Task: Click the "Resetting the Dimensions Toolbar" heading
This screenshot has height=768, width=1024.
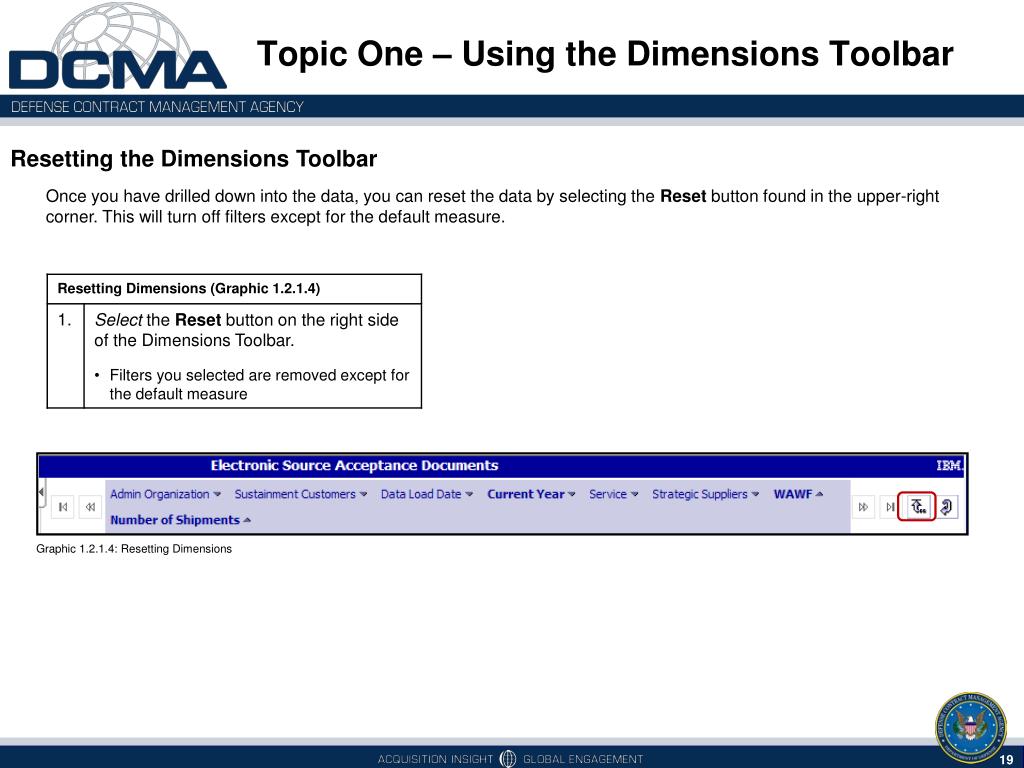Action: pyautogui.click(x=194, y=159)
